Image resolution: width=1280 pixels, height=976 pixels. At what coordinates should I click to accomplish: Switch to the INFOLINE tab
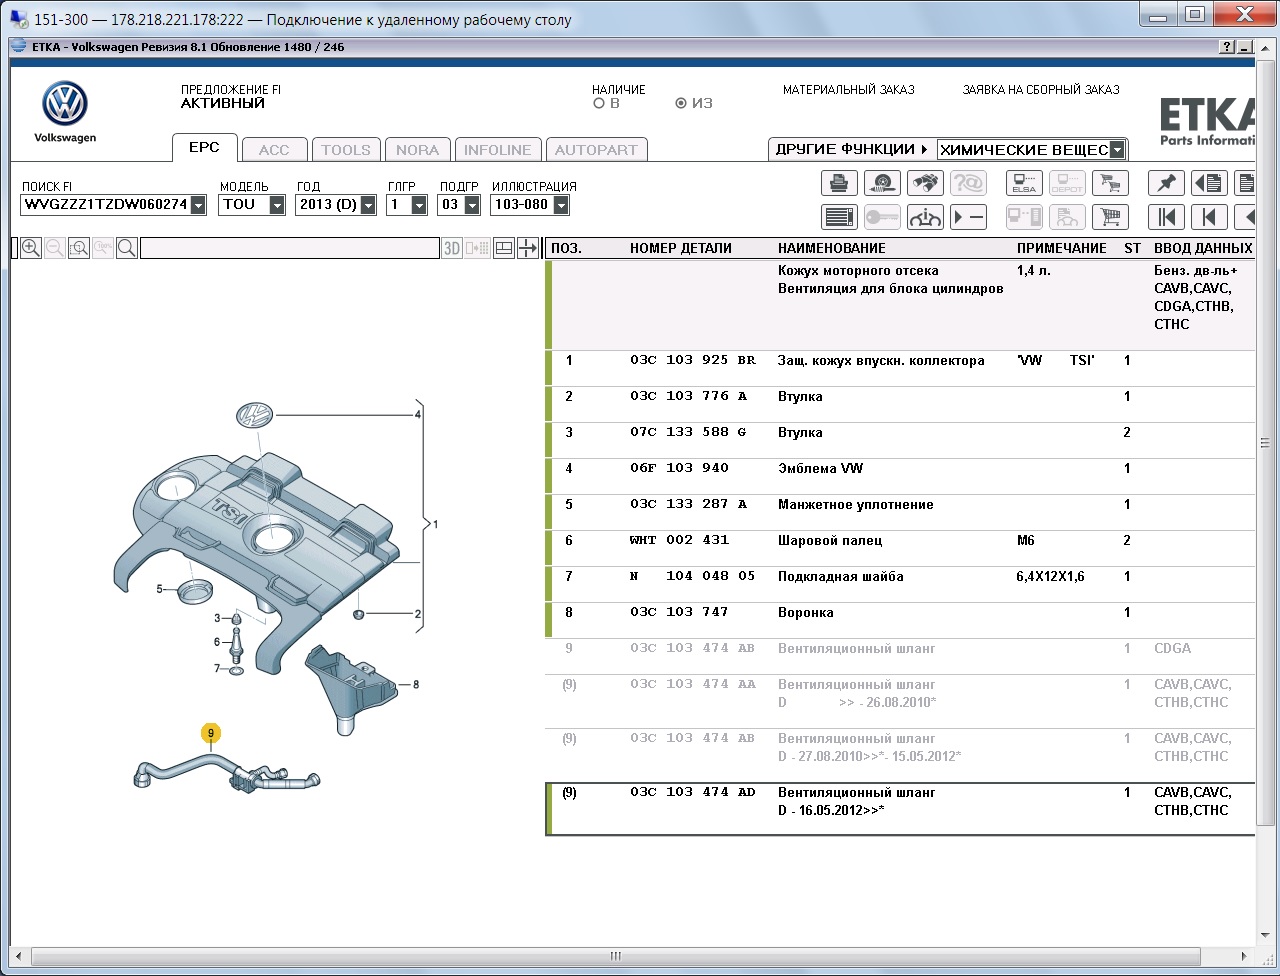498,150
